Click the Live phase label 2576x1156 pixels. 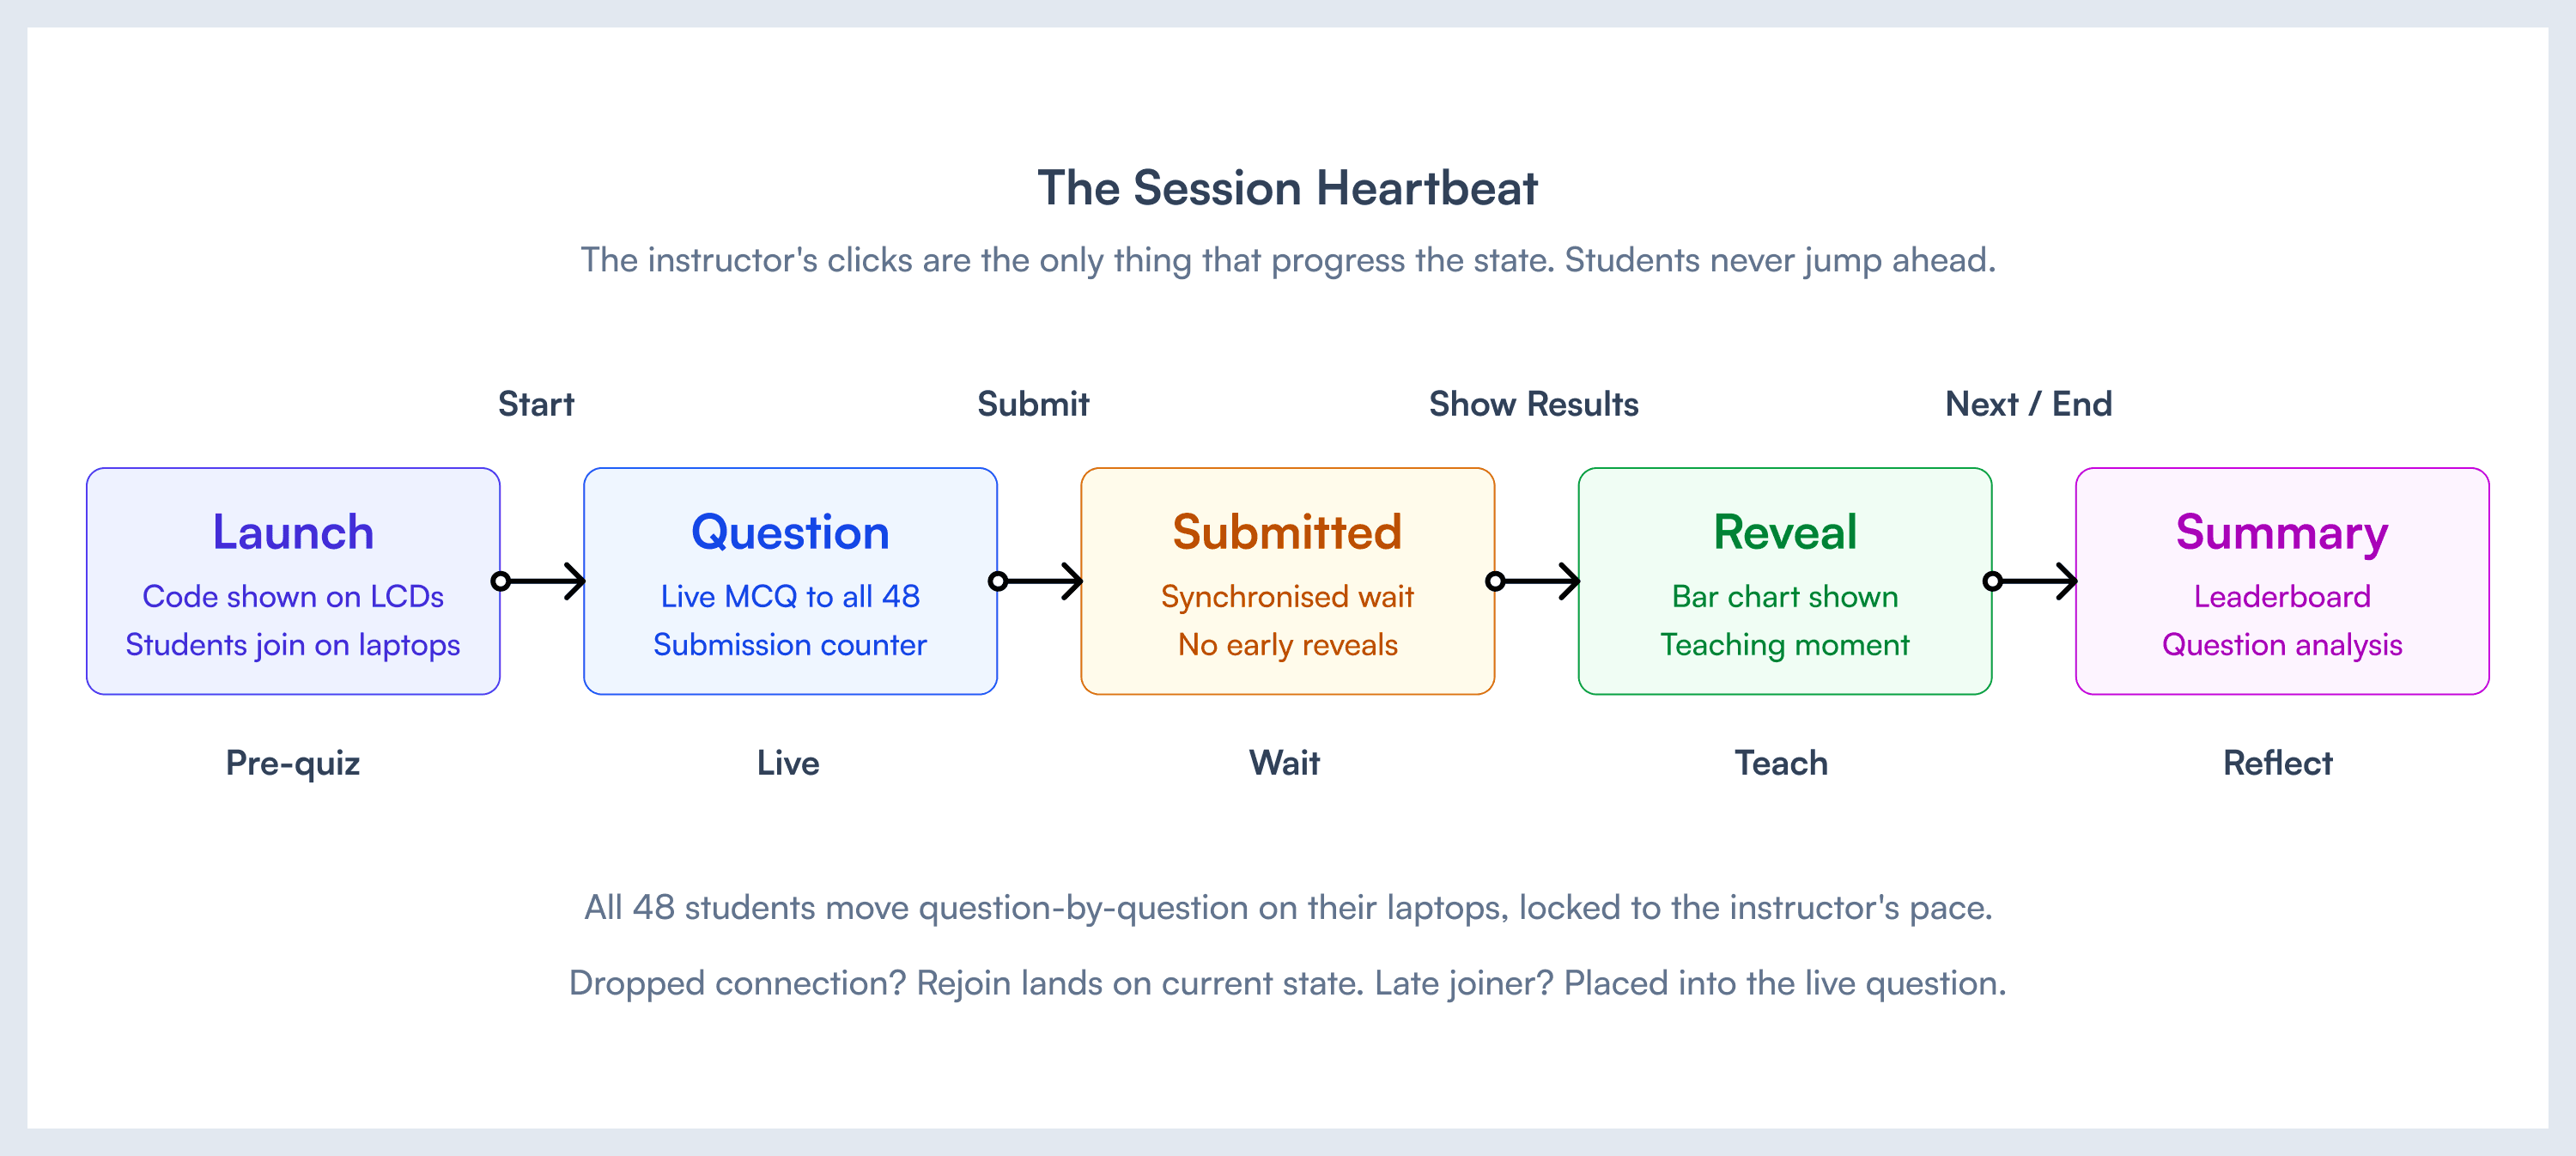[788, 763]
